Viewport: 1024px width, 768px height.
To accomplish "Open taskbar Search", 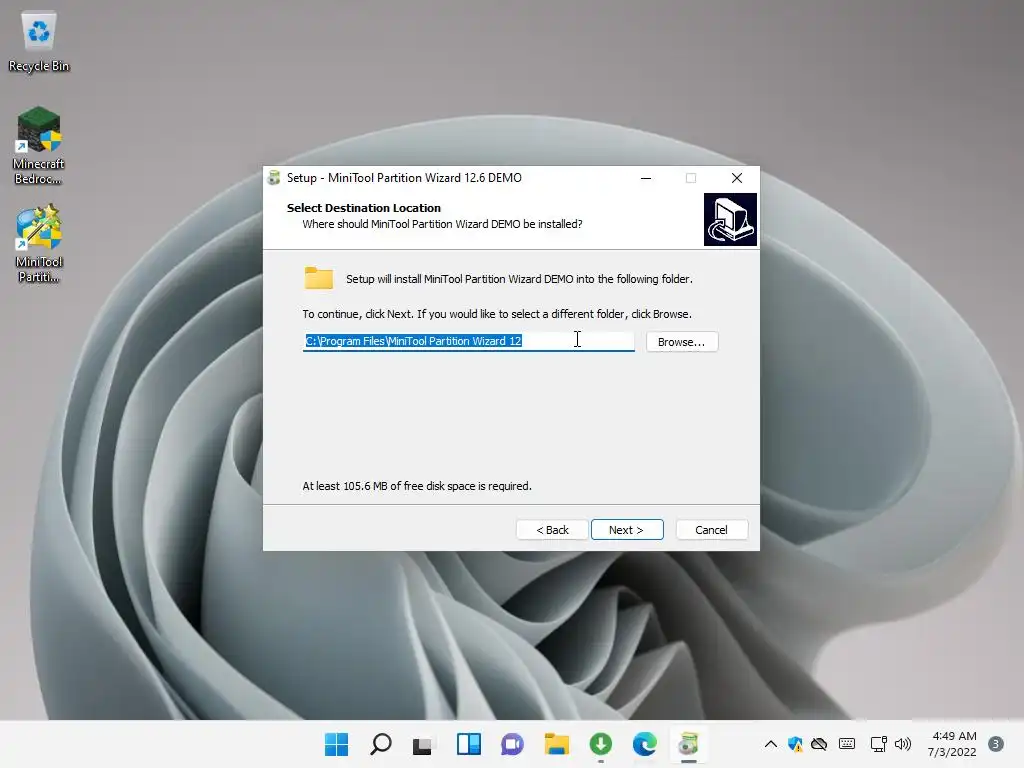I will point(381,744).
